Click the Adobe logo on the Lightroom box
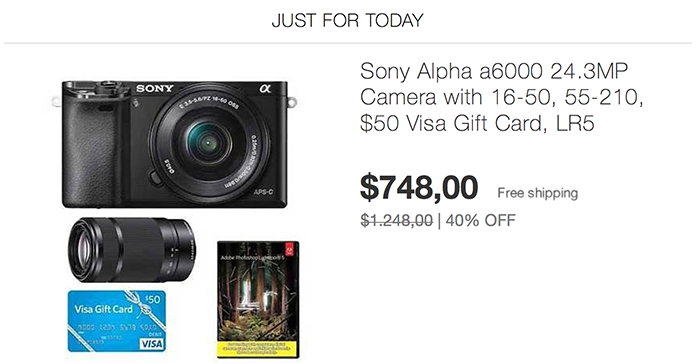The width and height of the screenshot is (700, 364). [288, 251]
